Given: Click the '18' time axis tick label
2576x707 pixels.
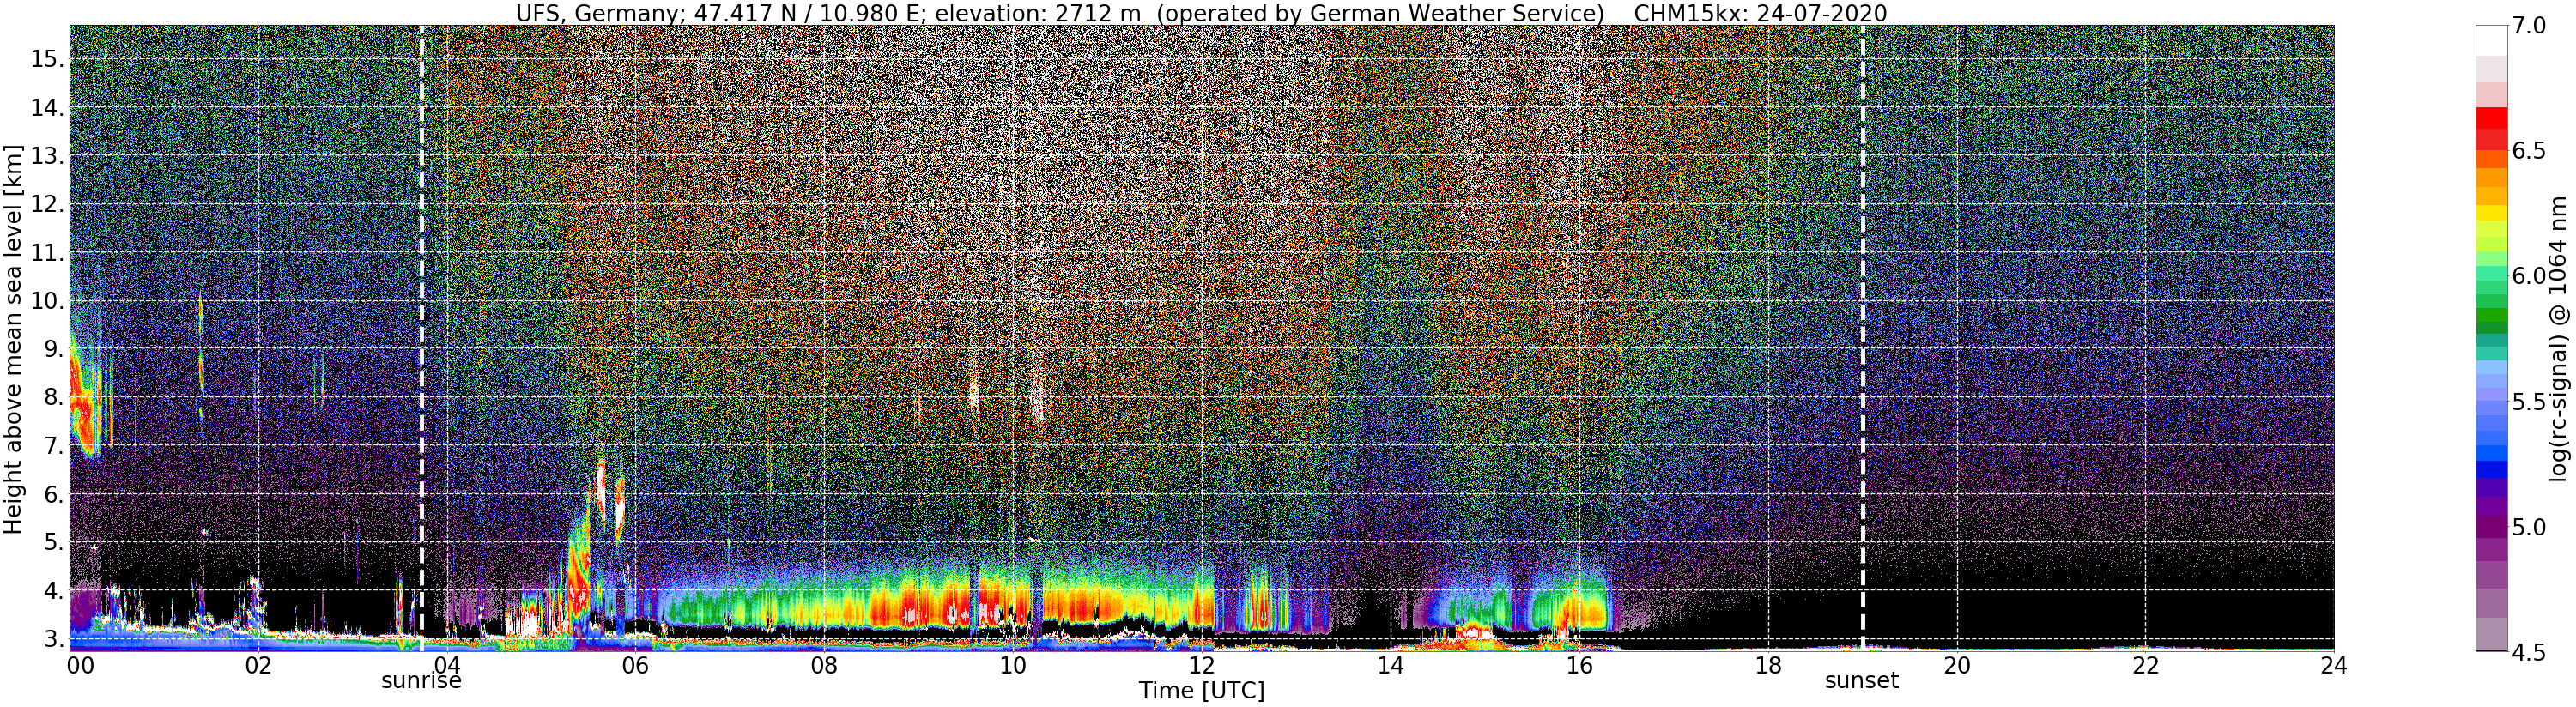Looking at the screenshot, I should coord(1768,665).
